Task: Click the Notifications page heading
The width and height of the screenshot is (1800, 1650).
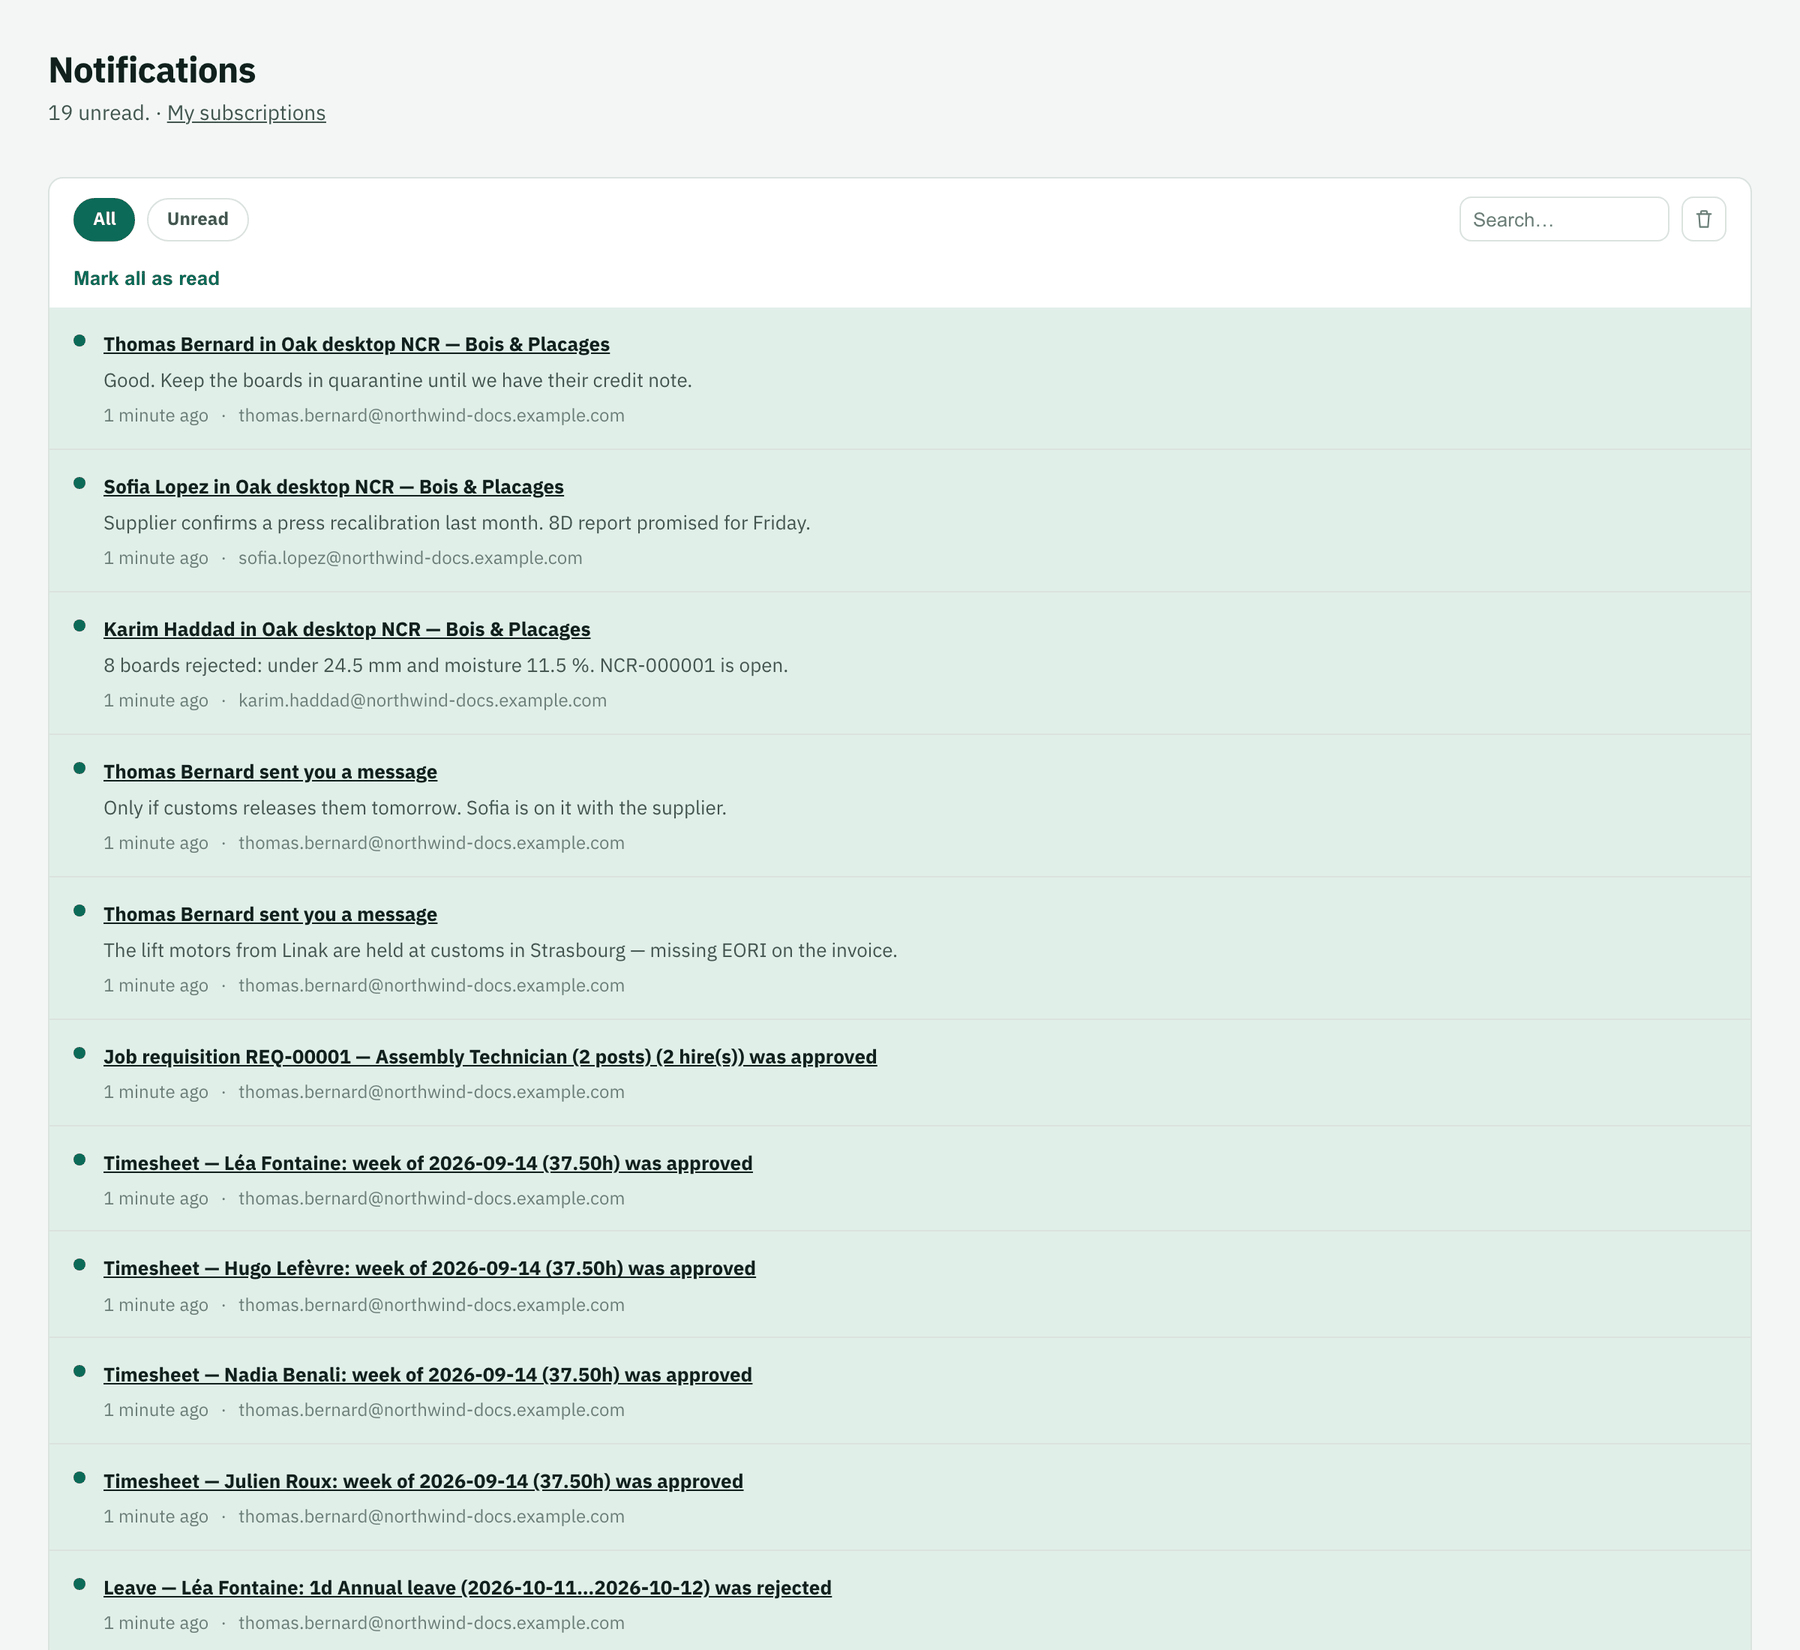Action: pyautogui.click(x=152, y=70)
